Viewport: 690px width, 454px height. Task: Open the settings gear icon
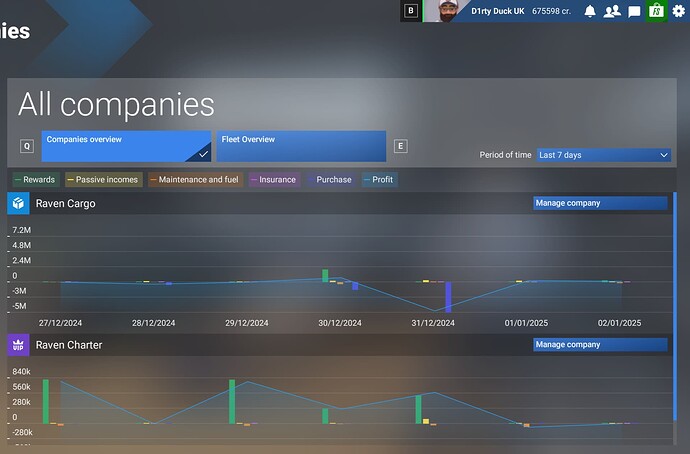(x=679, y=11)
